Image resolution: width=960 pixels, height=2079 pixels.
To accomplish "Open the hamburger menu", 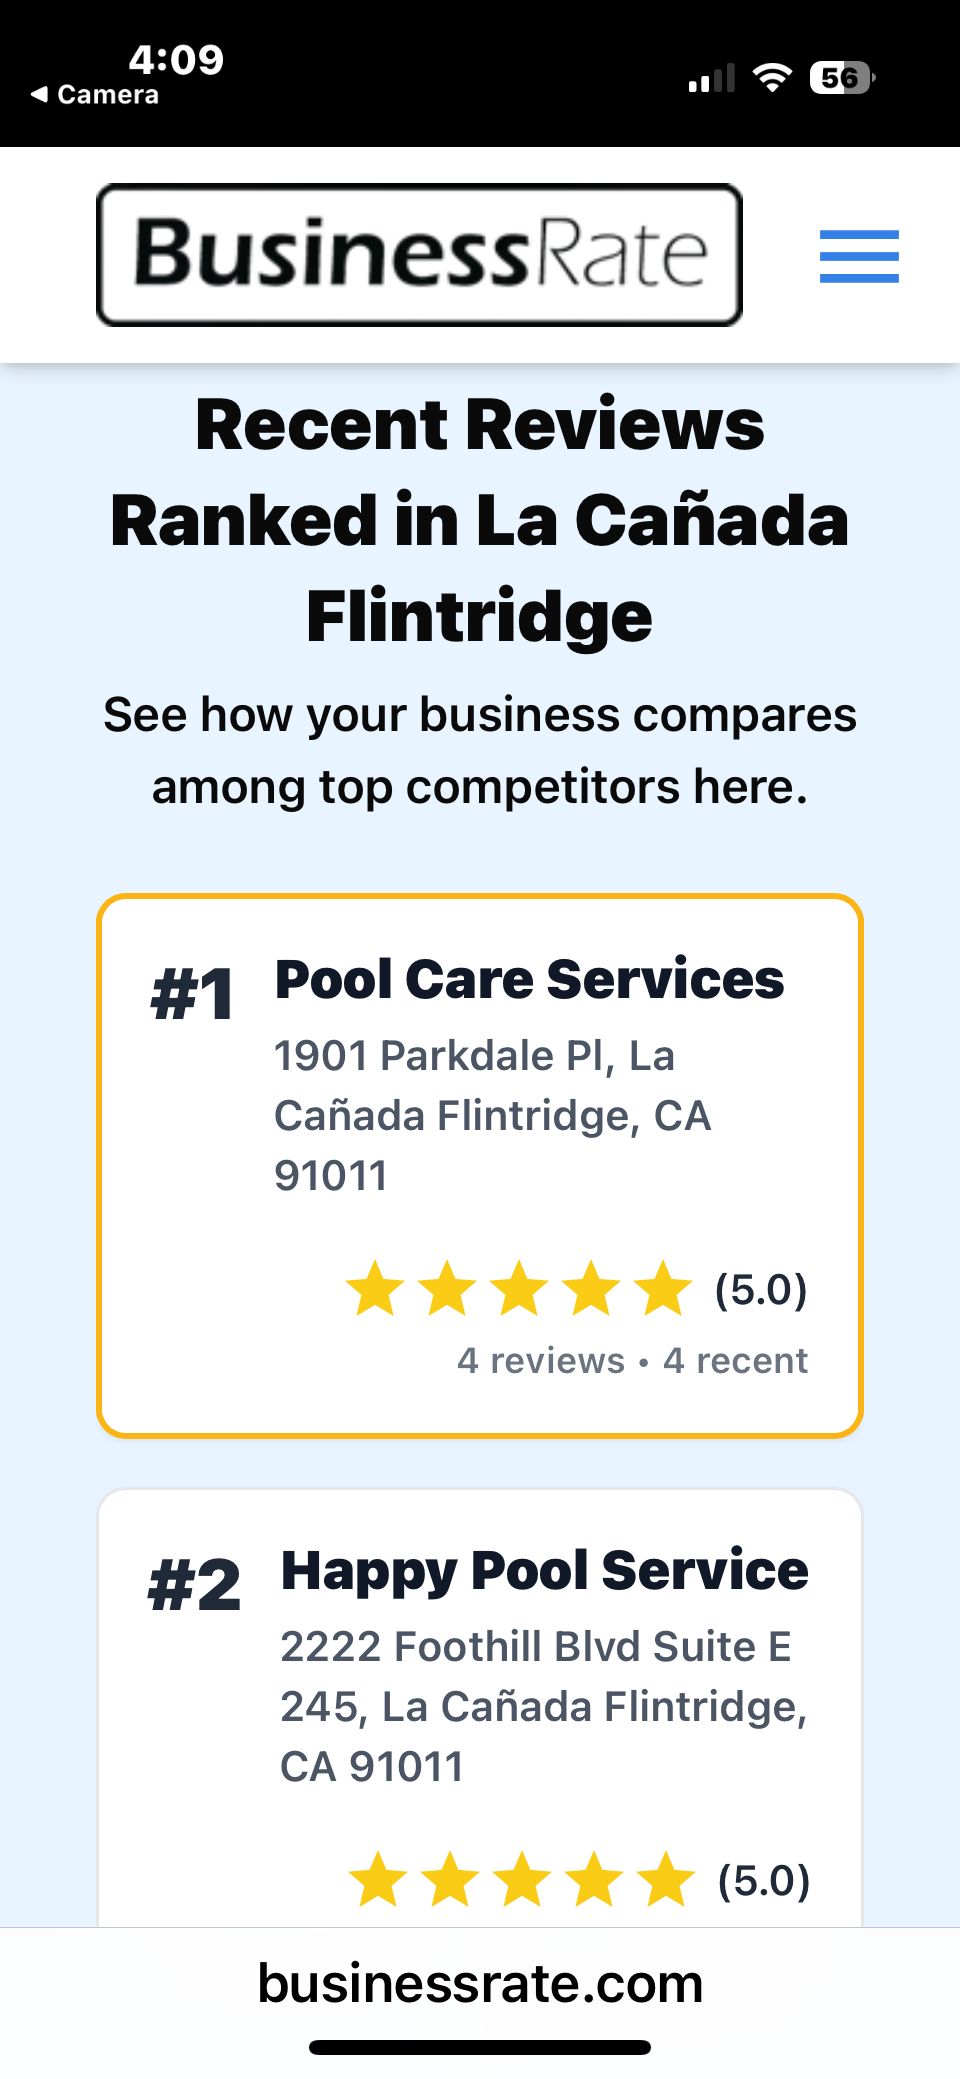I will pyautogui.click(x=859, y=256).
